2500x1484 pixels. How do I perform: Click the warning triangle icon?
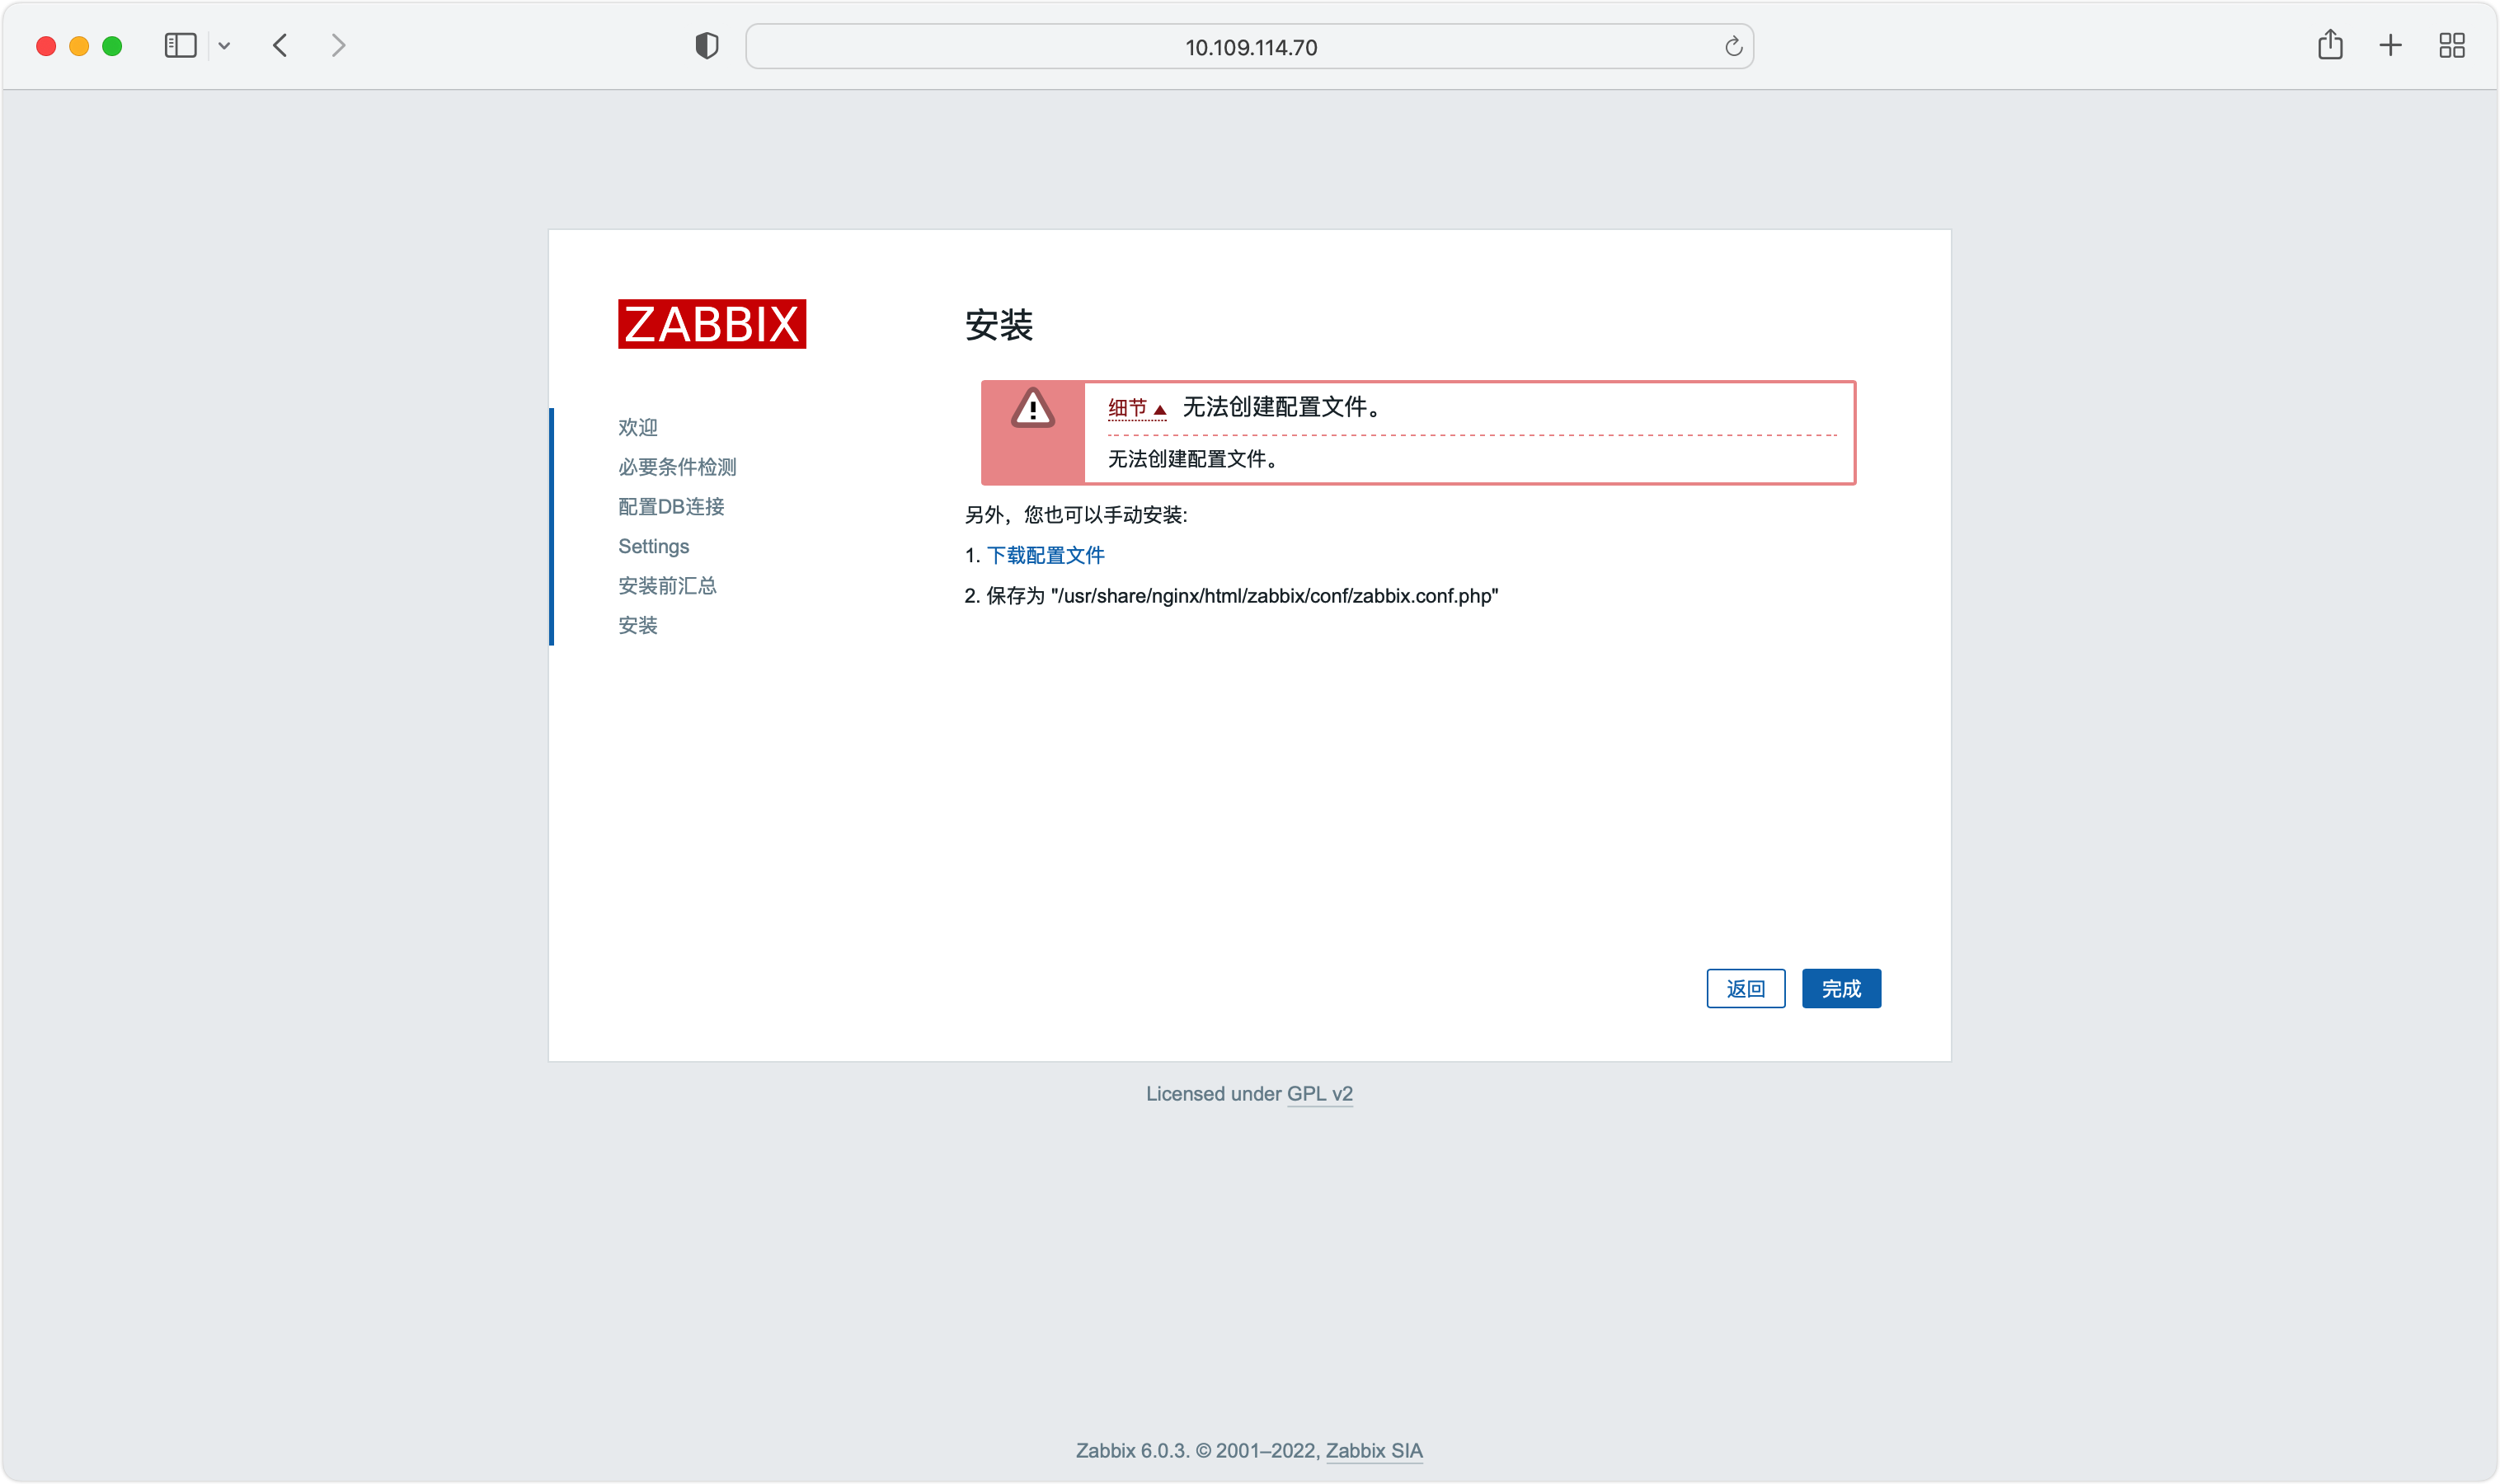(1033, 408)
